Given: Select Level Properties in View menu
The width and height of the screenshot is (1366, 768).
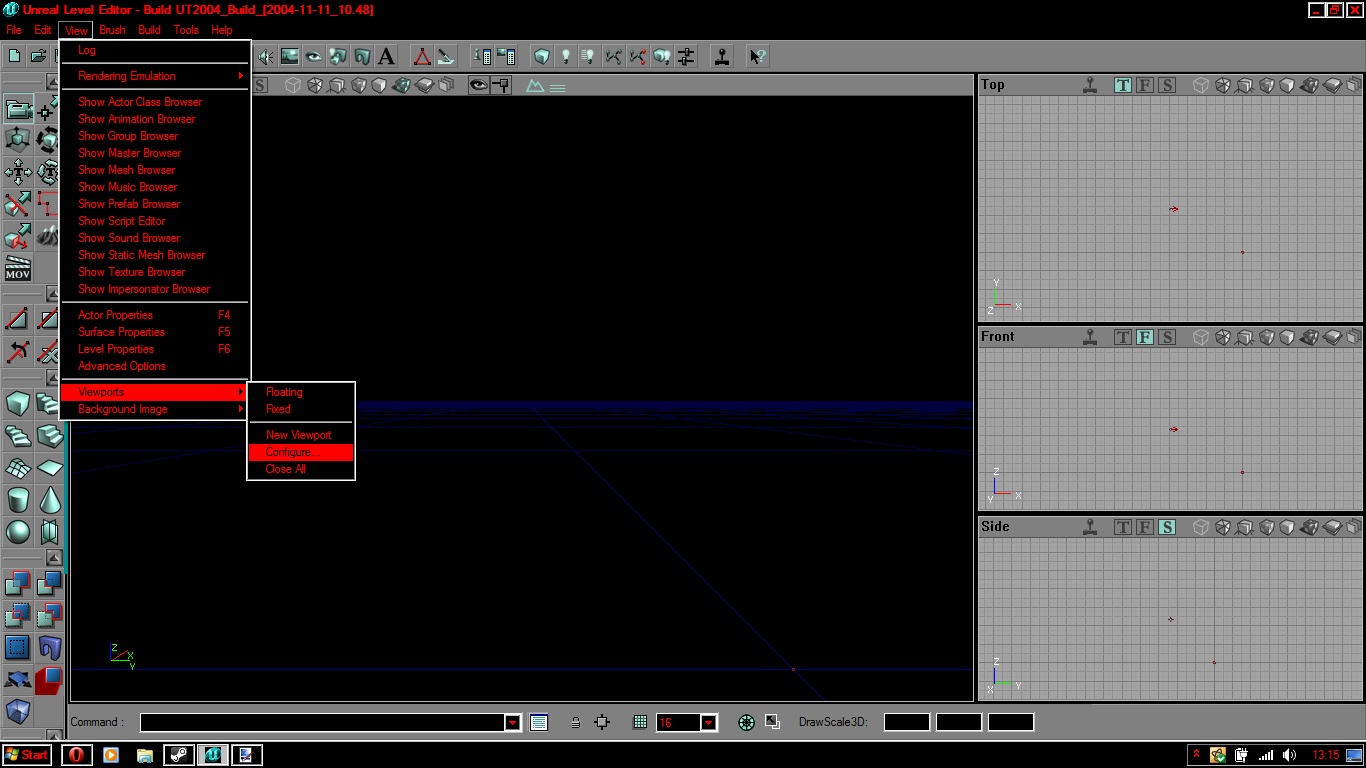Looking at the screenshot, I should coord(155,349).
